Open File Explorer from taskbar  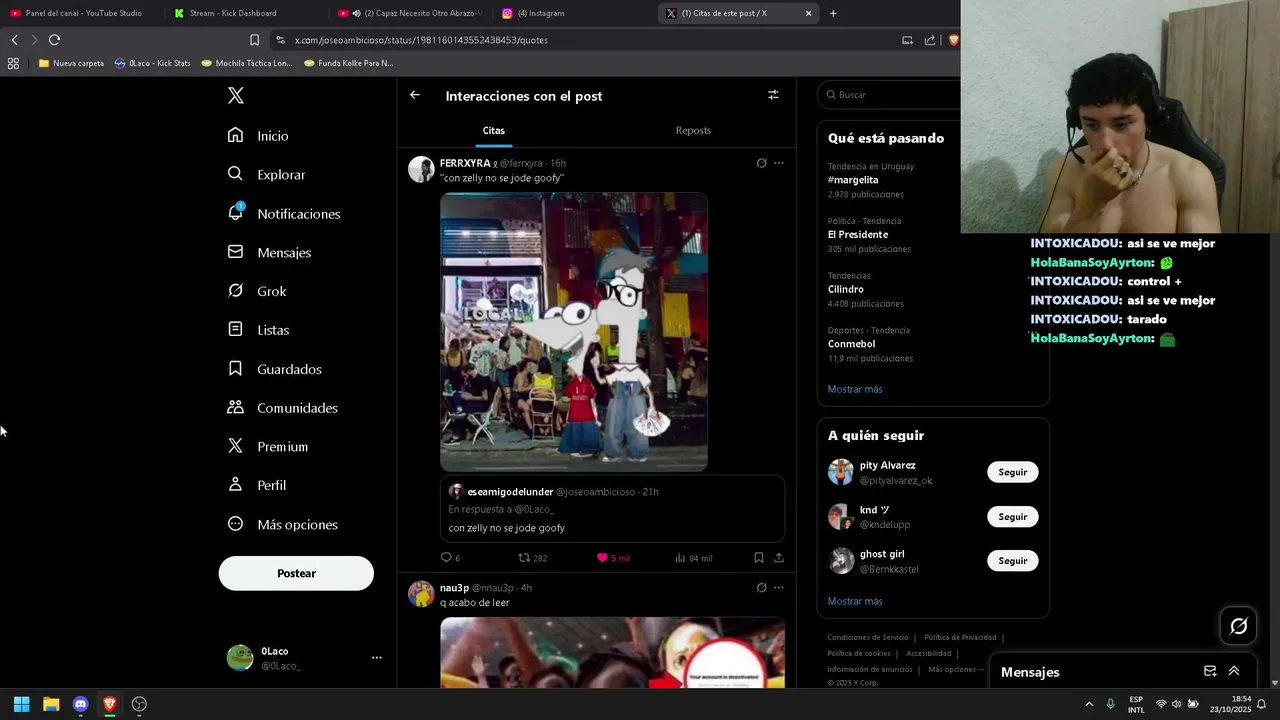tap(51, 704)
